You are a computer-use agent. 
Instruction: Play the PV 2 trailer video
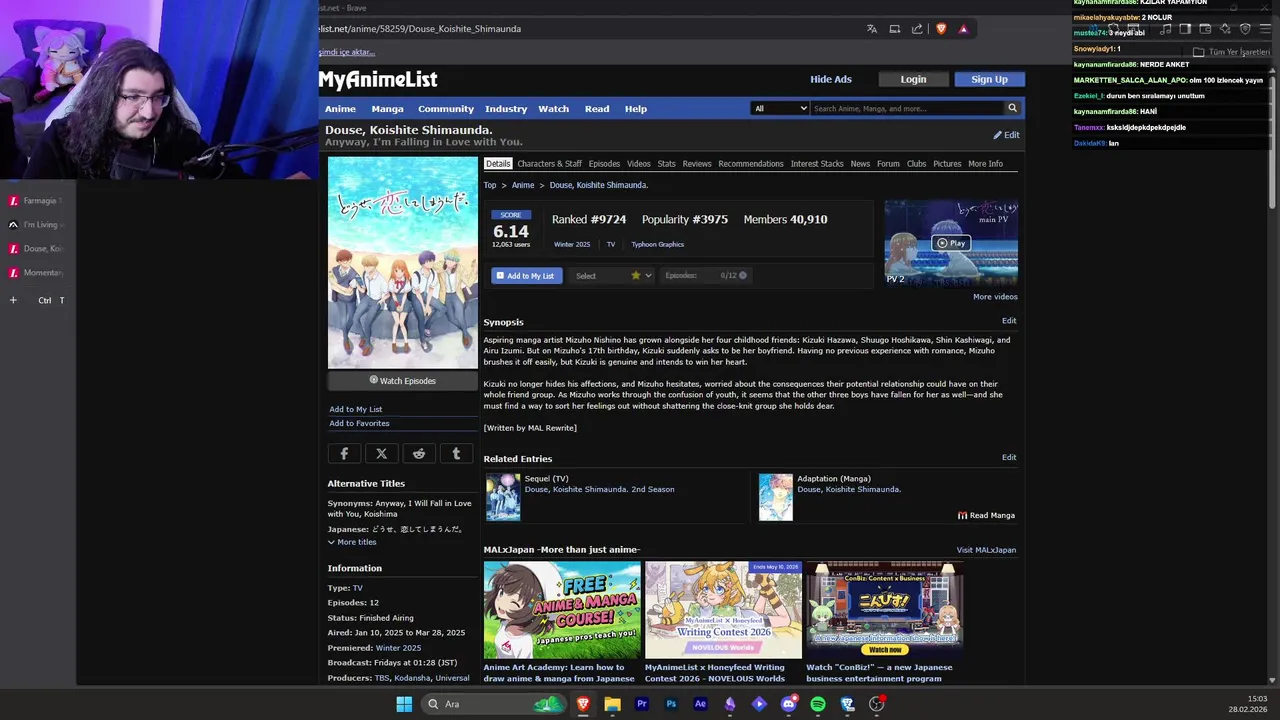click(951, 243)
